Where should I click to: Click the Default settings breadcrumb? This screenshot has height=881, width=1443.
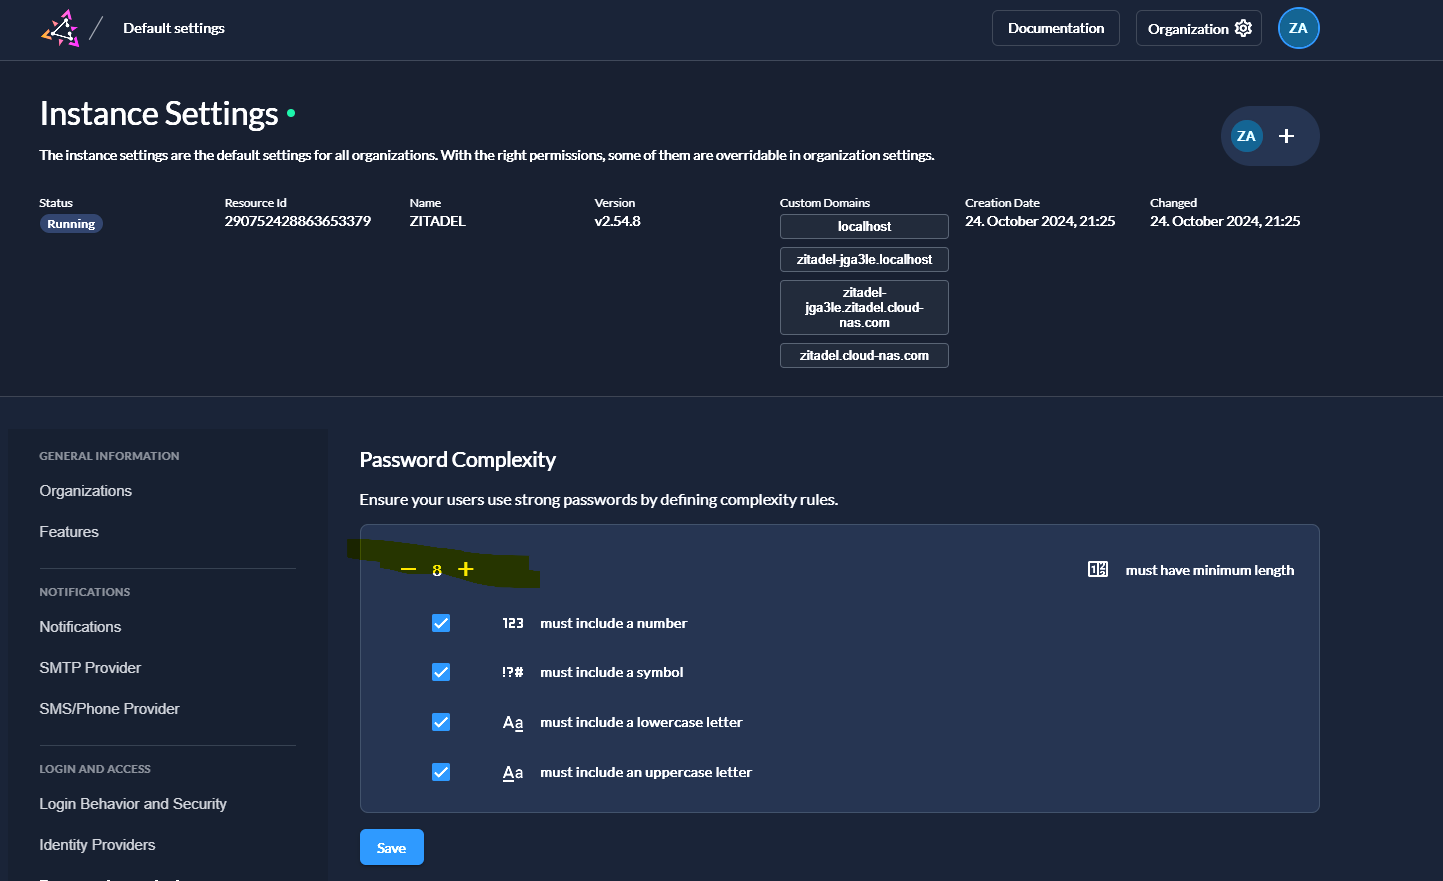coord(174,28)
